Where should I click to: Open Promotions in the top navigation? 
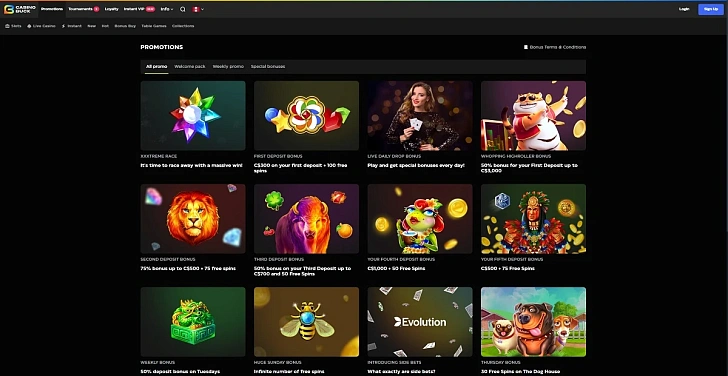(x=52, y=9)
